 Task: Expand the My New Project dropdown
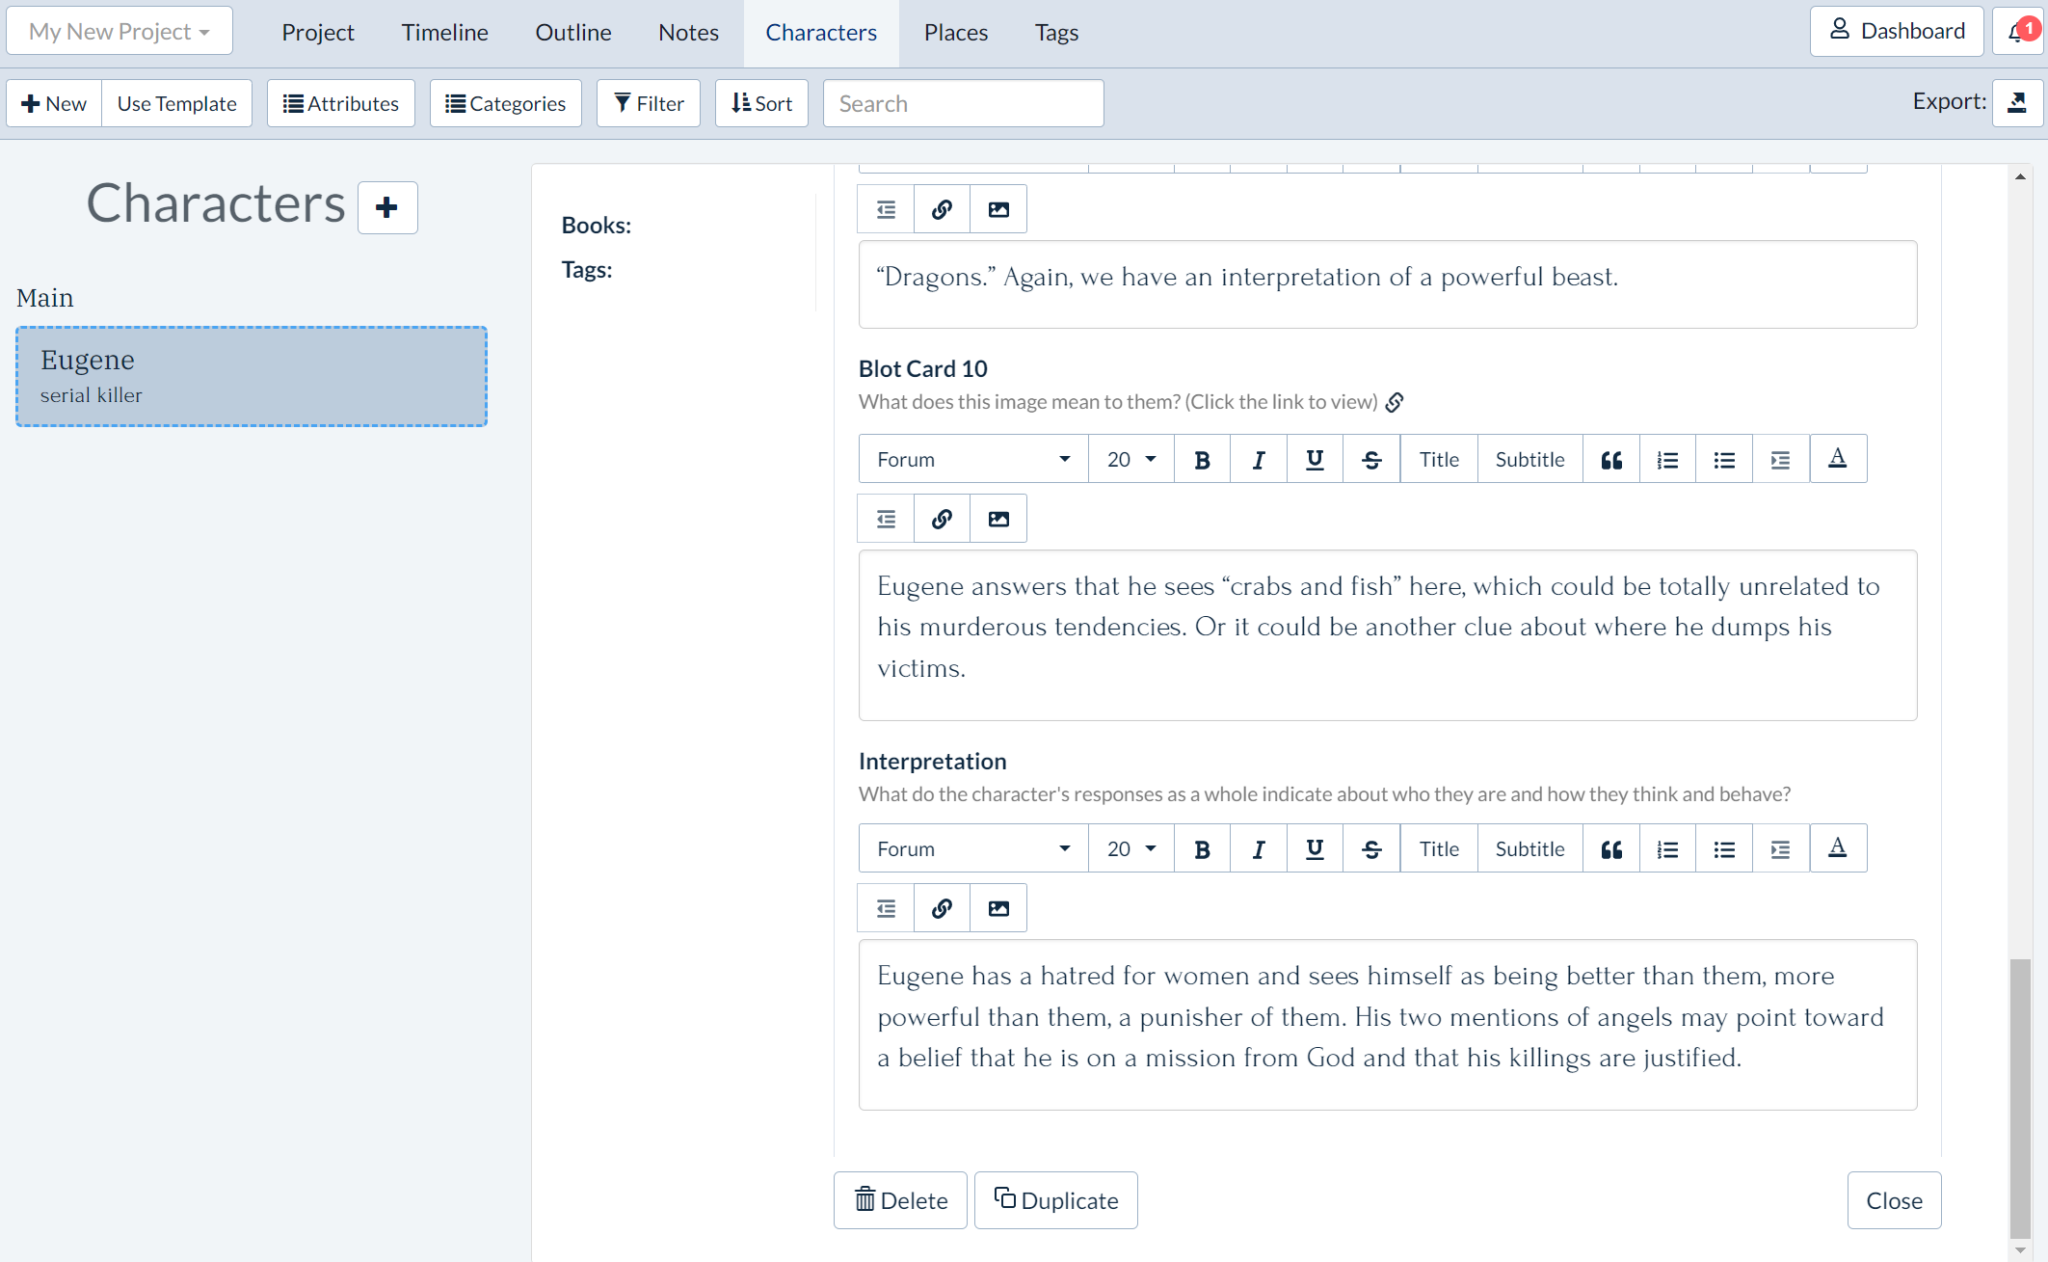tap(119, 31)
